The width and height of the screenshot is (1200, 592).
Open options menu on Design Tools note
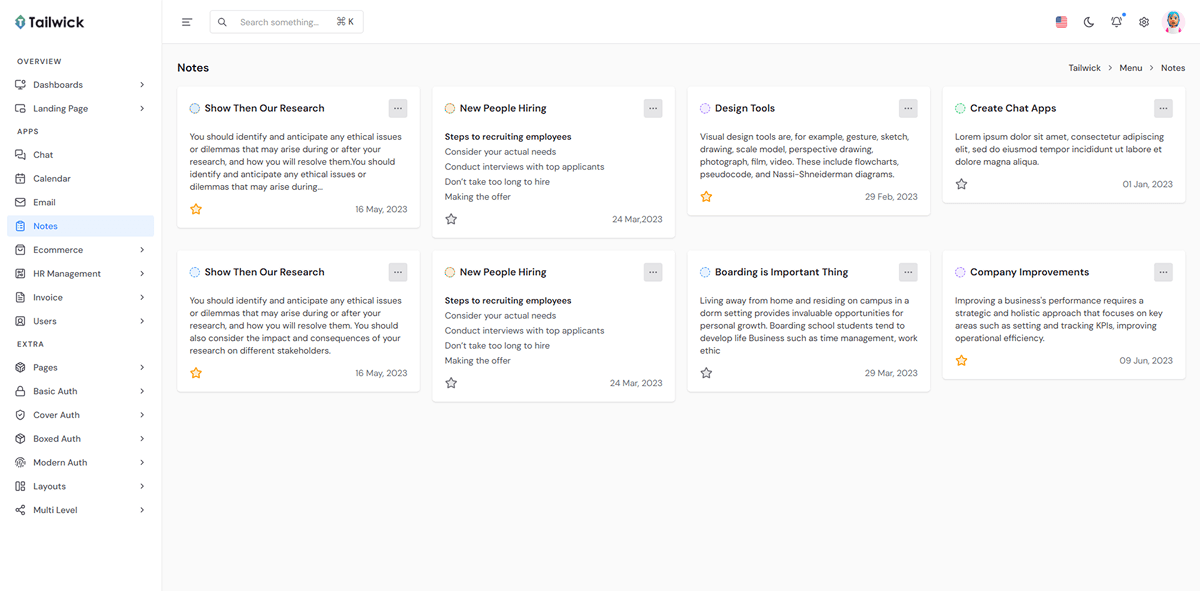point(908,108)
